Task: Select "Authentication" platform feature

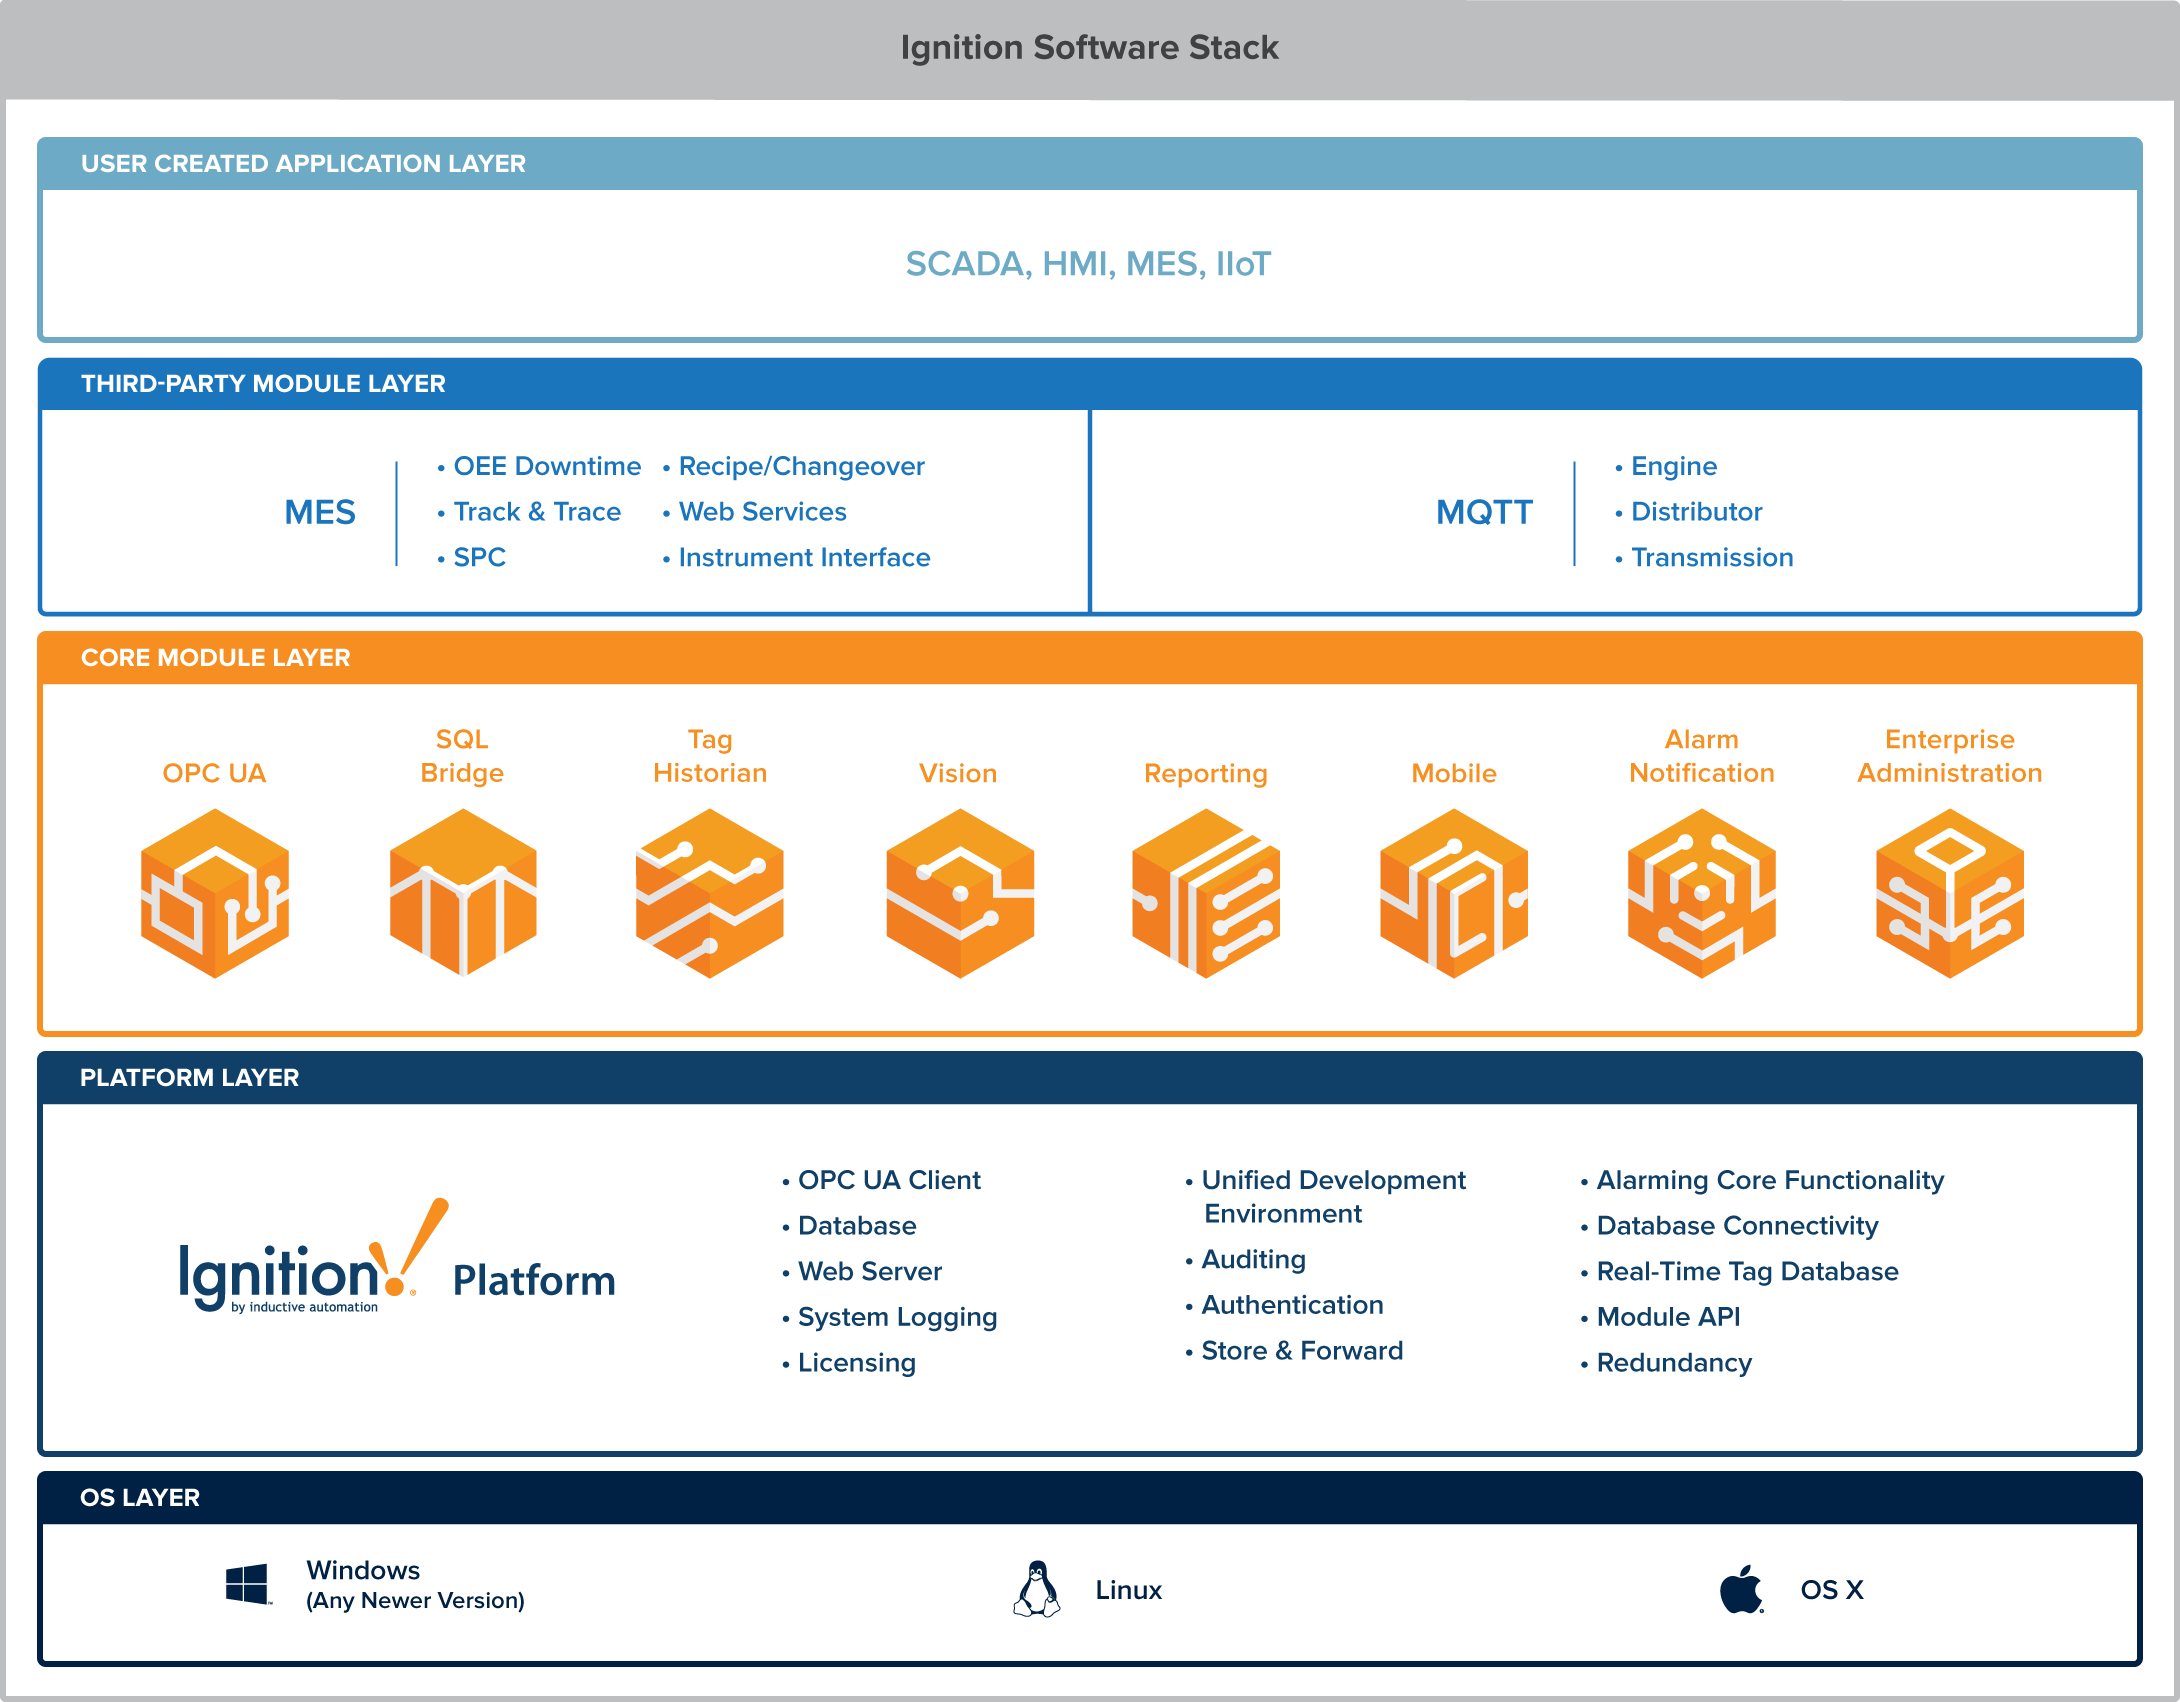Action: 1292,1305
